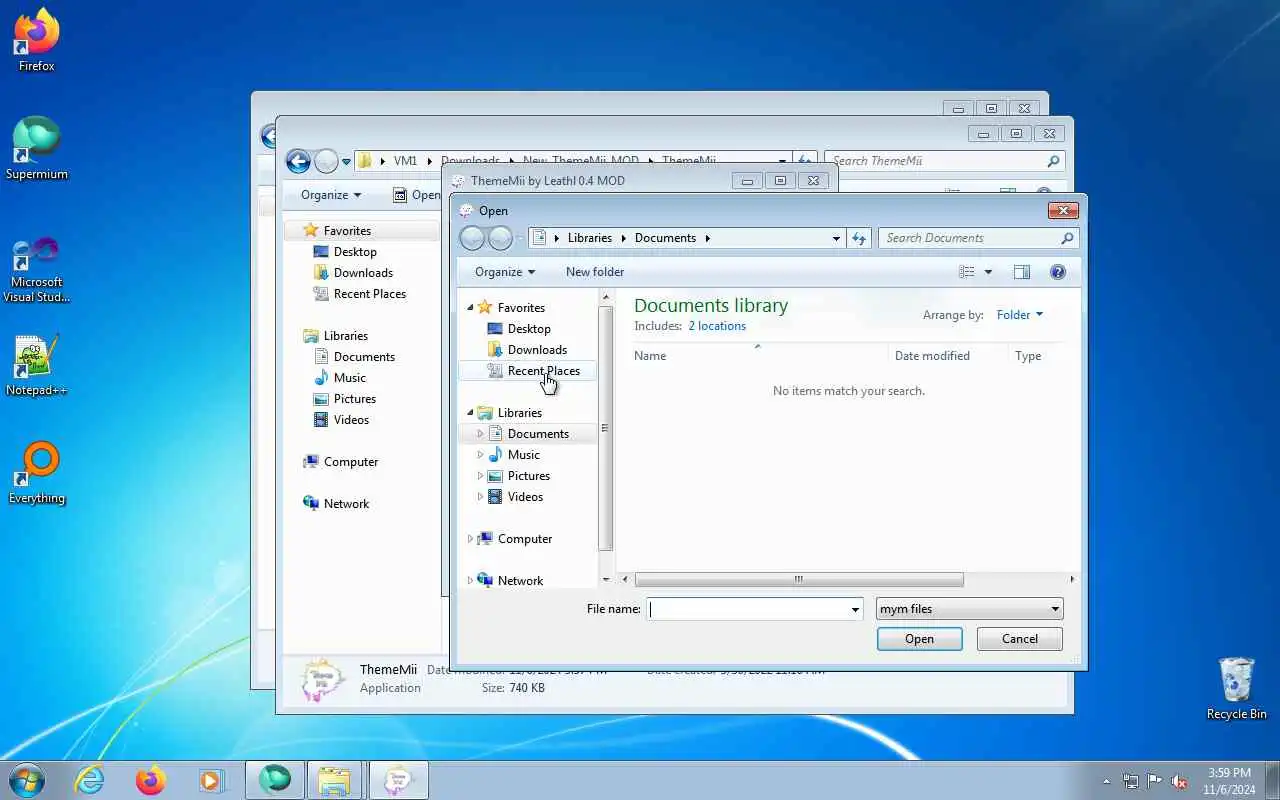Click Libraries in the Open dialog address bar
1280x800 pixels.
point(590,238)
